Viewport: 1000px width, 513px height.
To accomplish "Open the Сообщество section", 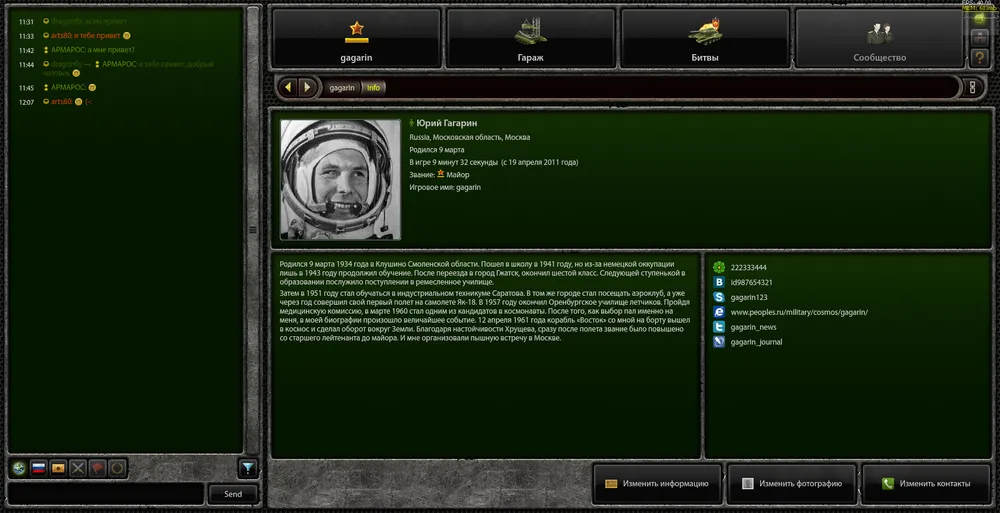I will tap(879, 39).
